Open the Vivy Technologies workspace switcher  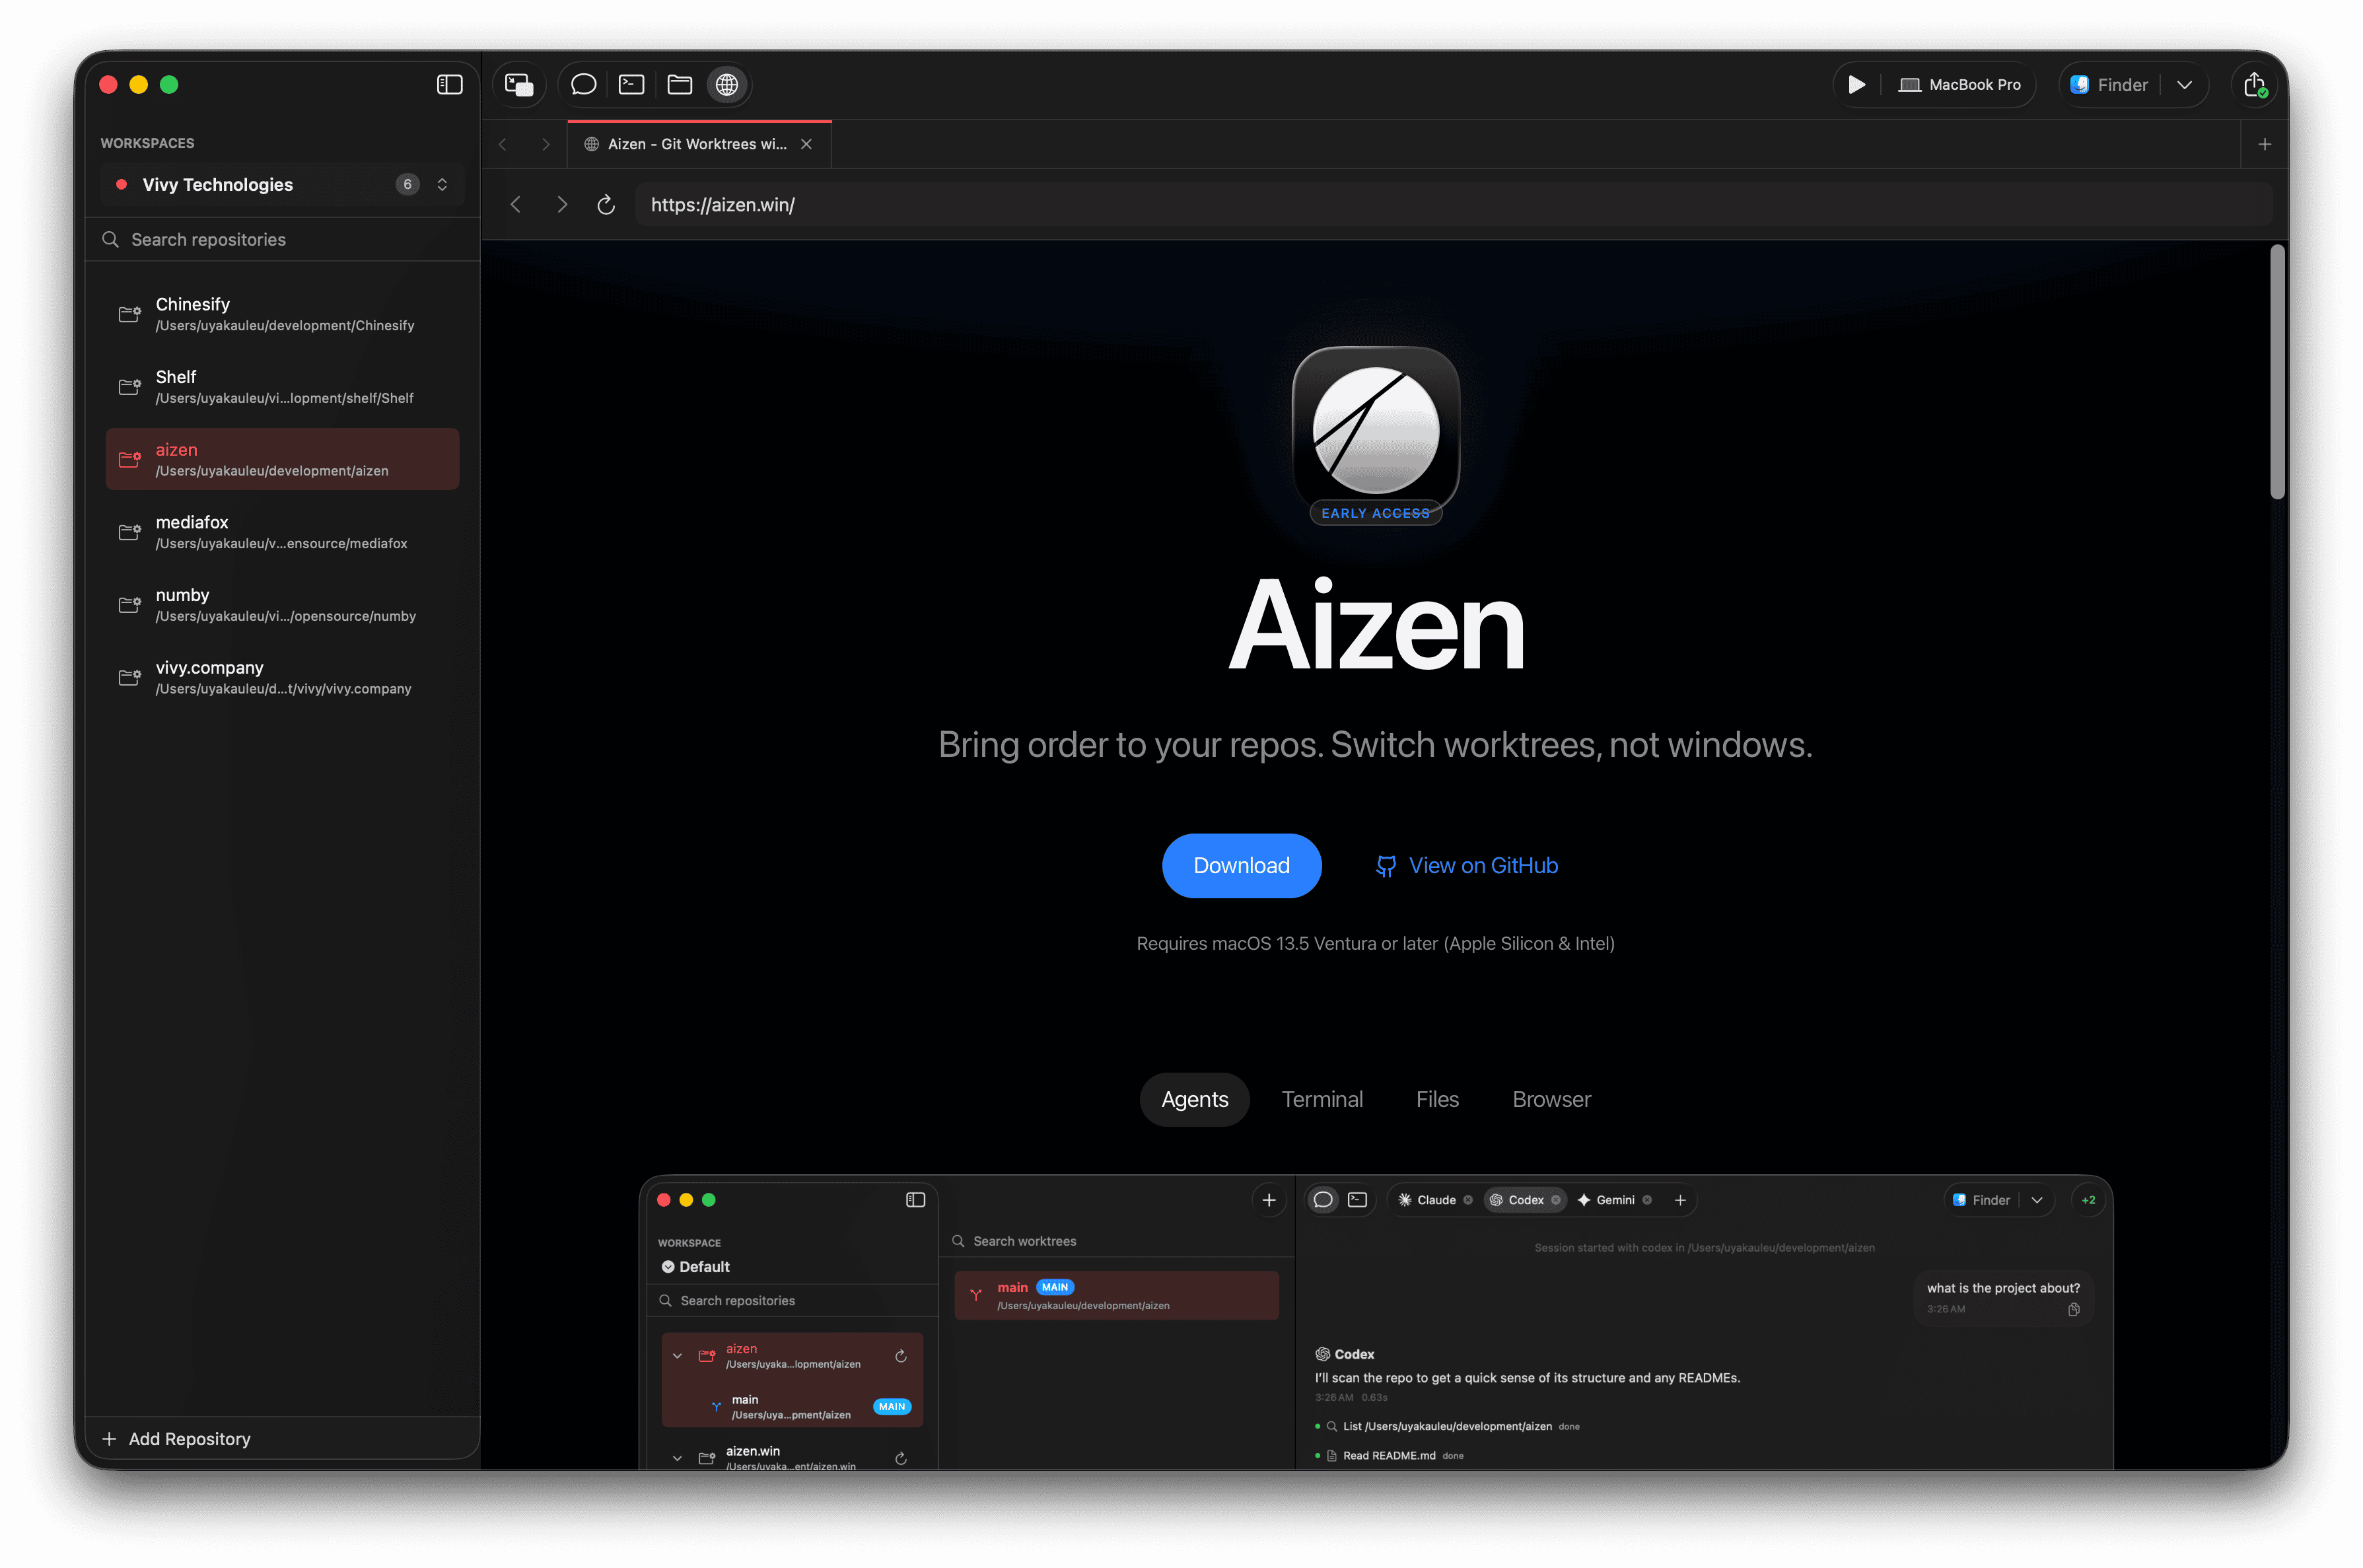(x=442, y=184)
